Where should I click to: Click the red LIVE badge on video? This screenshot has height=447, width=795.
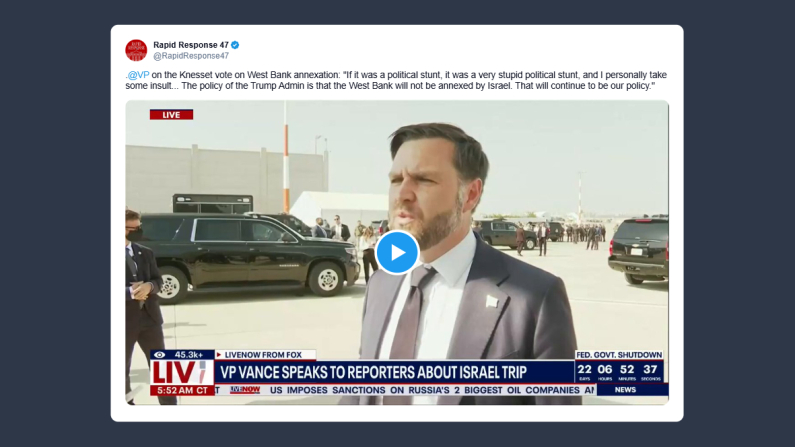point(171,115)
